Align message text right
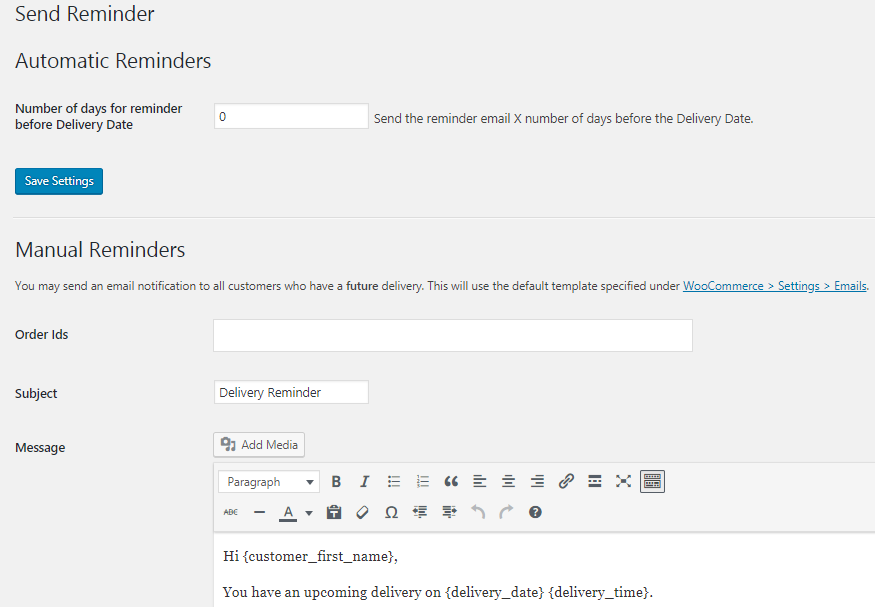The width and height of the screenshot is (875, 607). pyautogui.click(x=537, y=481)
